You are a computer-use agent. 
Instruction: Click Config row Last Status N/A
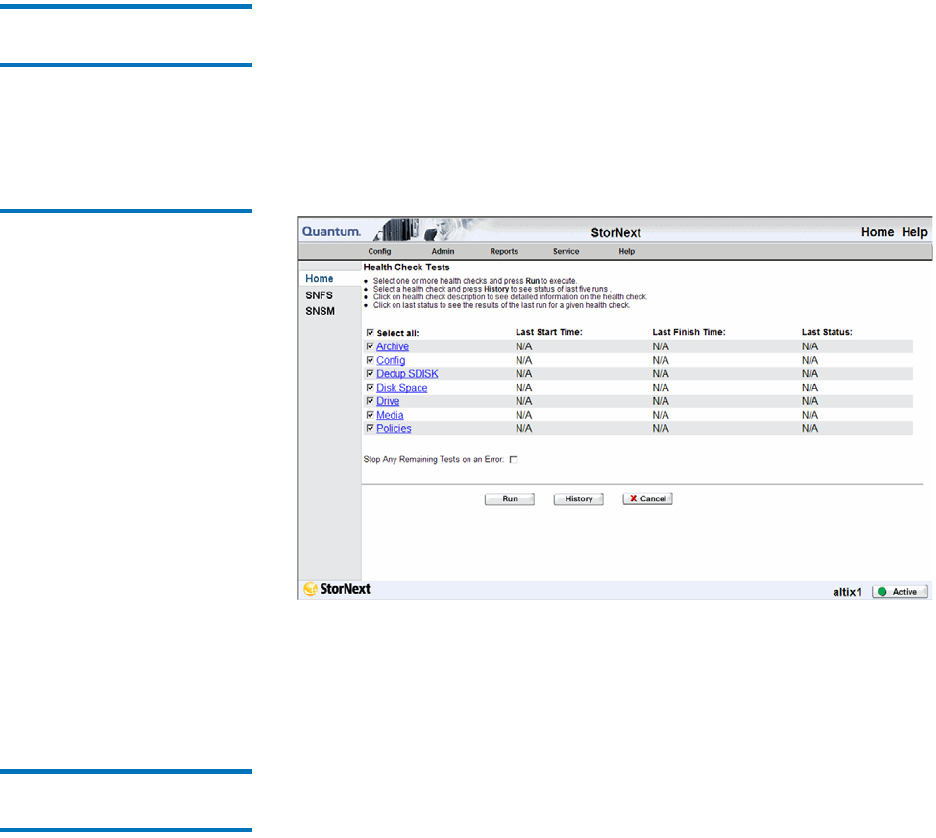[810, 361]
